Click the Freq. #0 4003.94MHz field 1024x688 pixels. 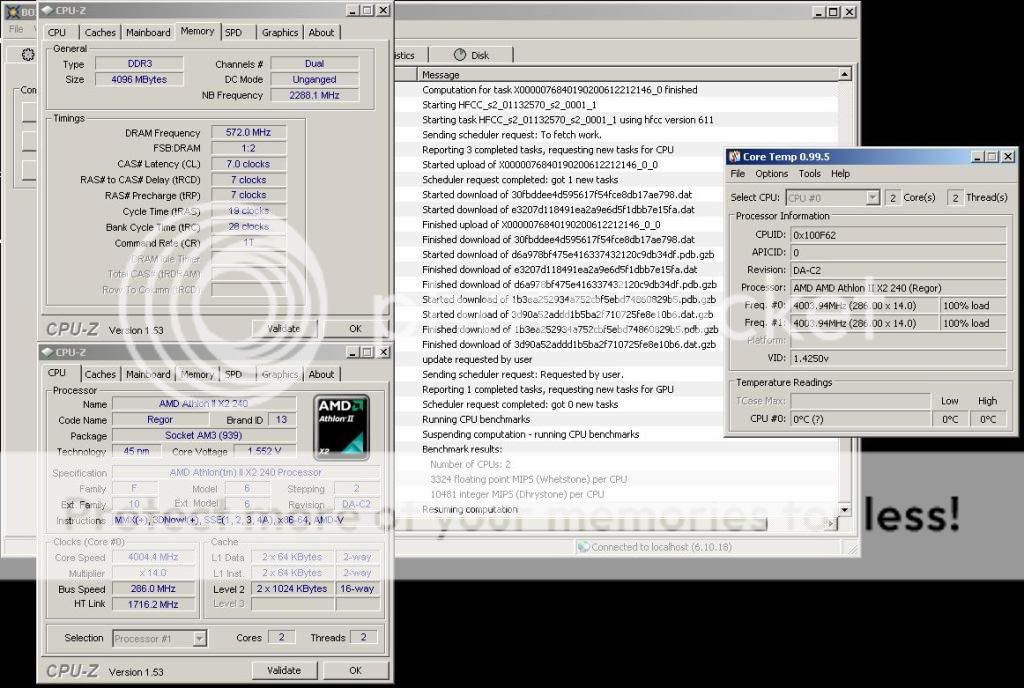tap(864, 305)
